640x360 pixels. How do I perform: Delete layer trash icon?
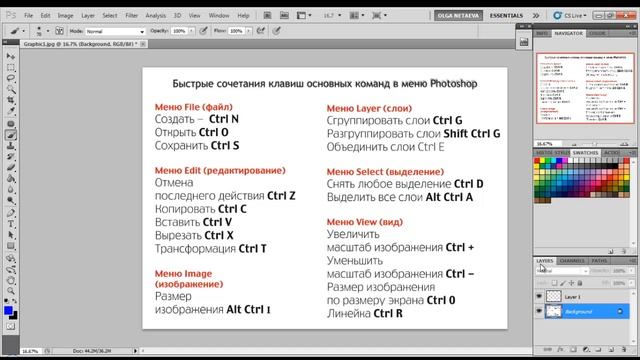(x=624, y=350)
